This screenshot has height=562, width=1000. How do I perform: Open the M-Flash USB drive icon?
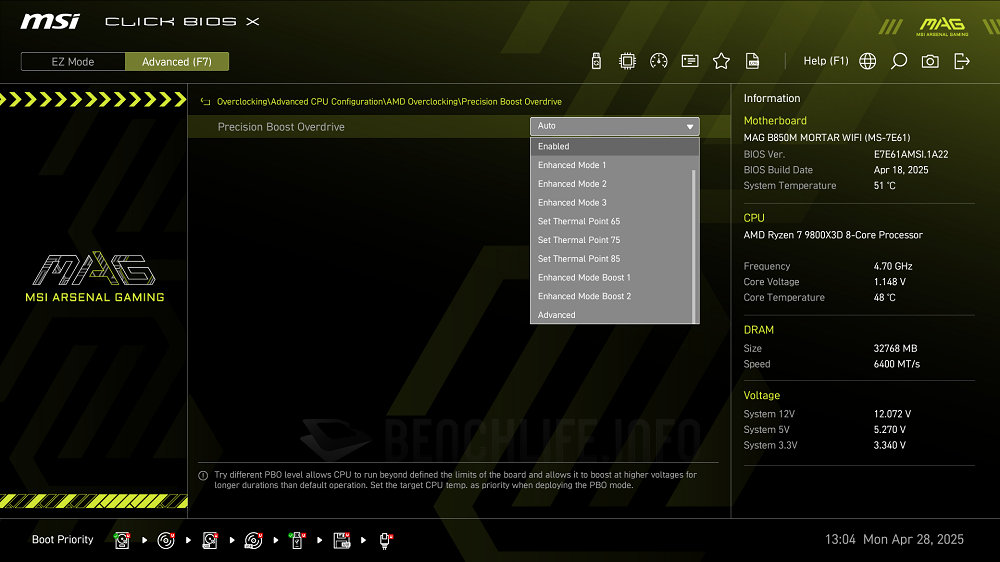click(x=596, y=61)
